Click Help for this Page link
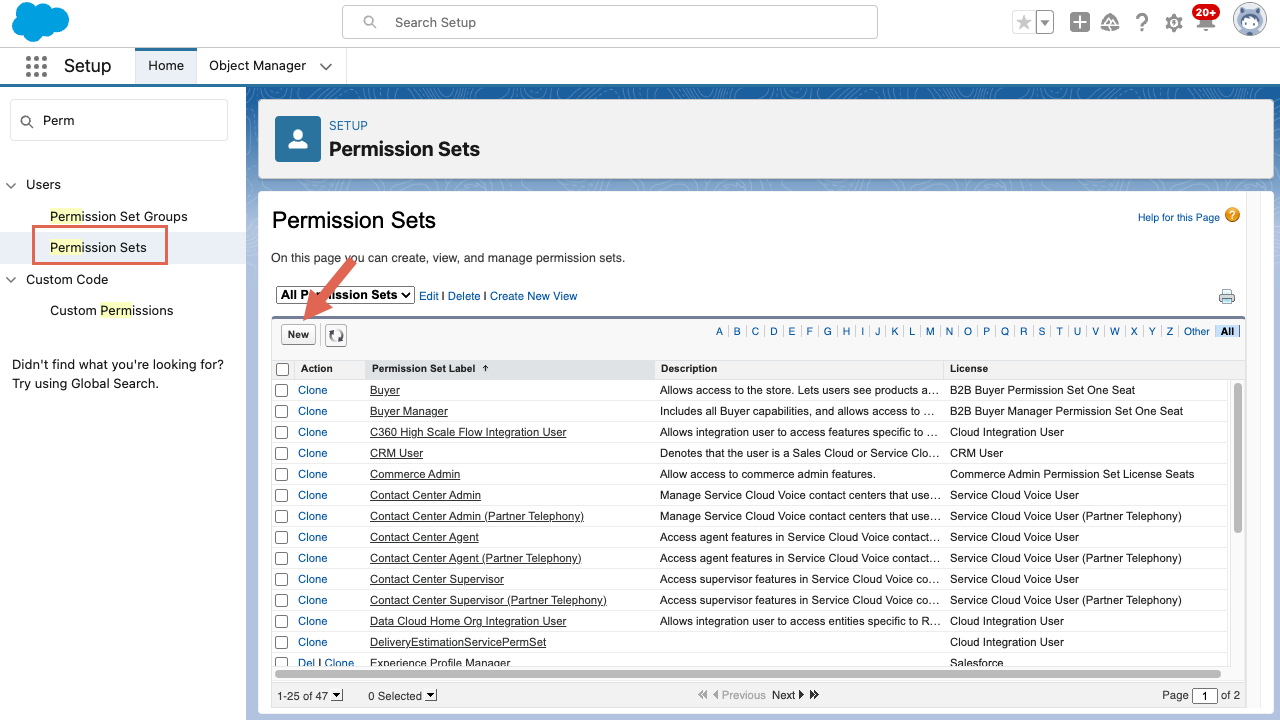Image resolution: width=1280 pixels, height=720 pixels. point(1179,217)
